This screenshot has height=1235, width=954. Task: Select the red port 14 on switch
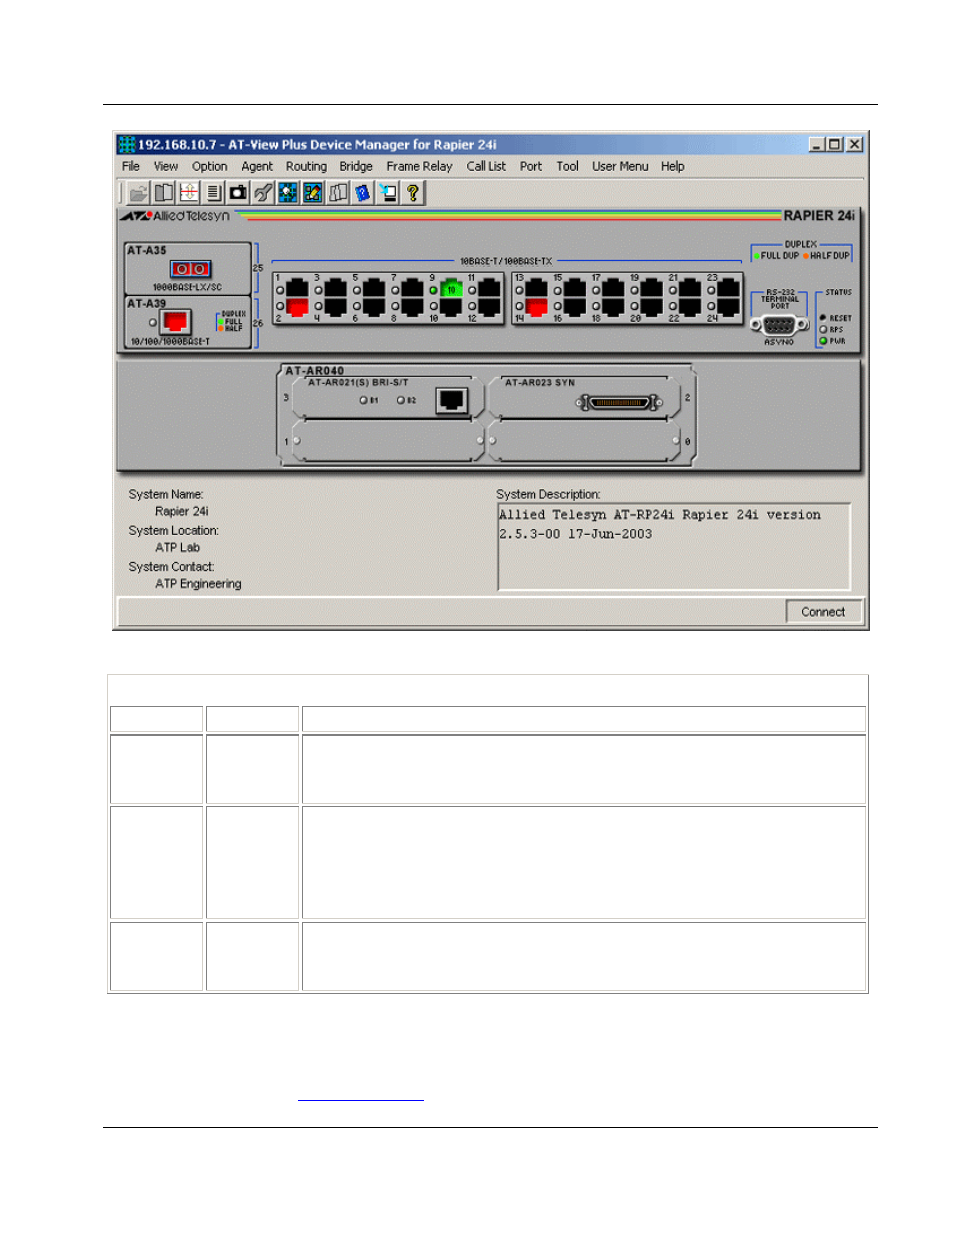[x=537, y=307]
